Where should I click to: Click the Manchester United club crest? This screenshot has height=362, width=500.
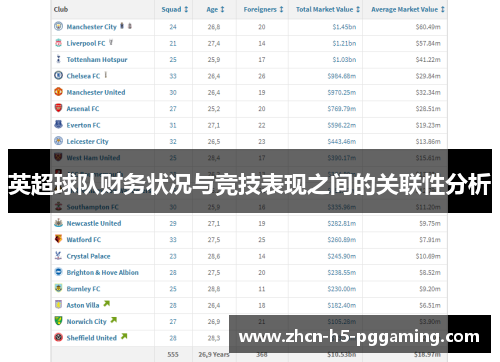click(58, 92)
